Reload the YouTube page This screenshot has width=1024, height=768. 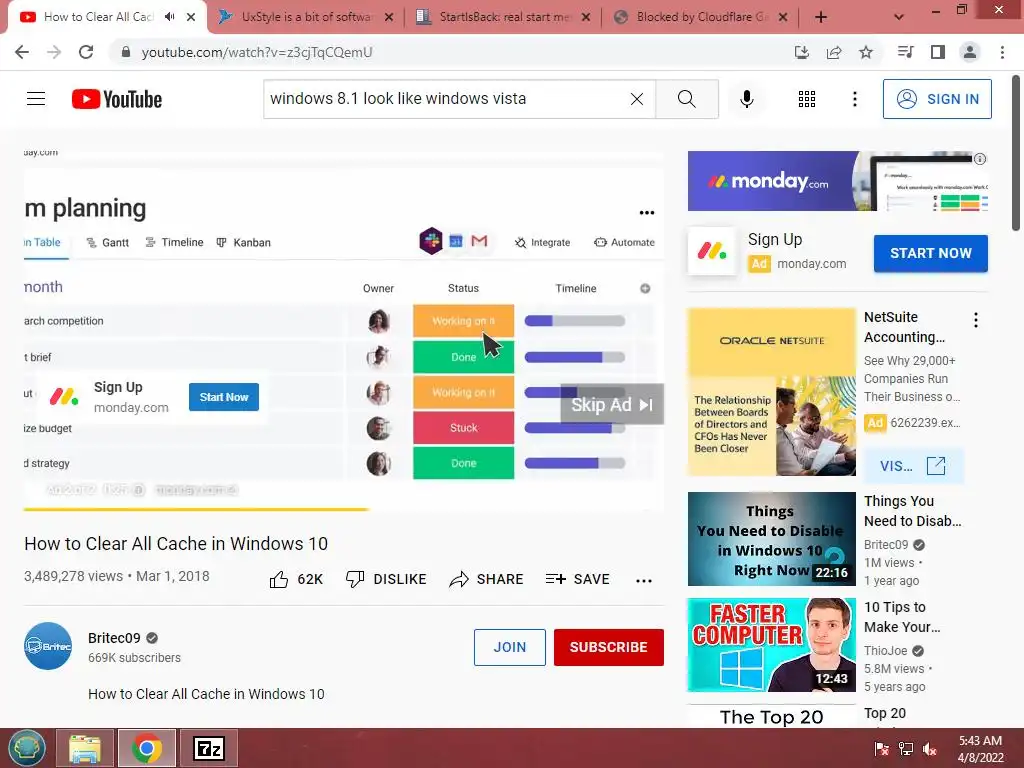click(x=86, y=52)
